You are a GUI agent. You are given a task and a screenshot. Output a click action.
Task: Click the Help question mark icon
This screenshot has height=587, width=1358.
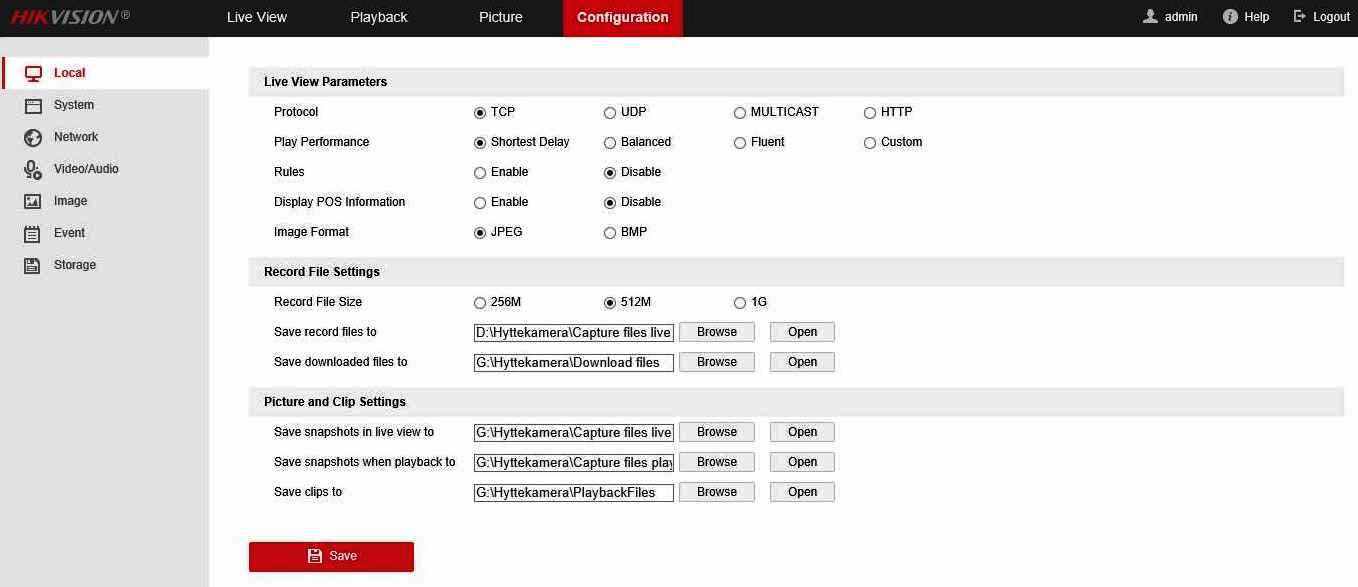click(1230, 17)
